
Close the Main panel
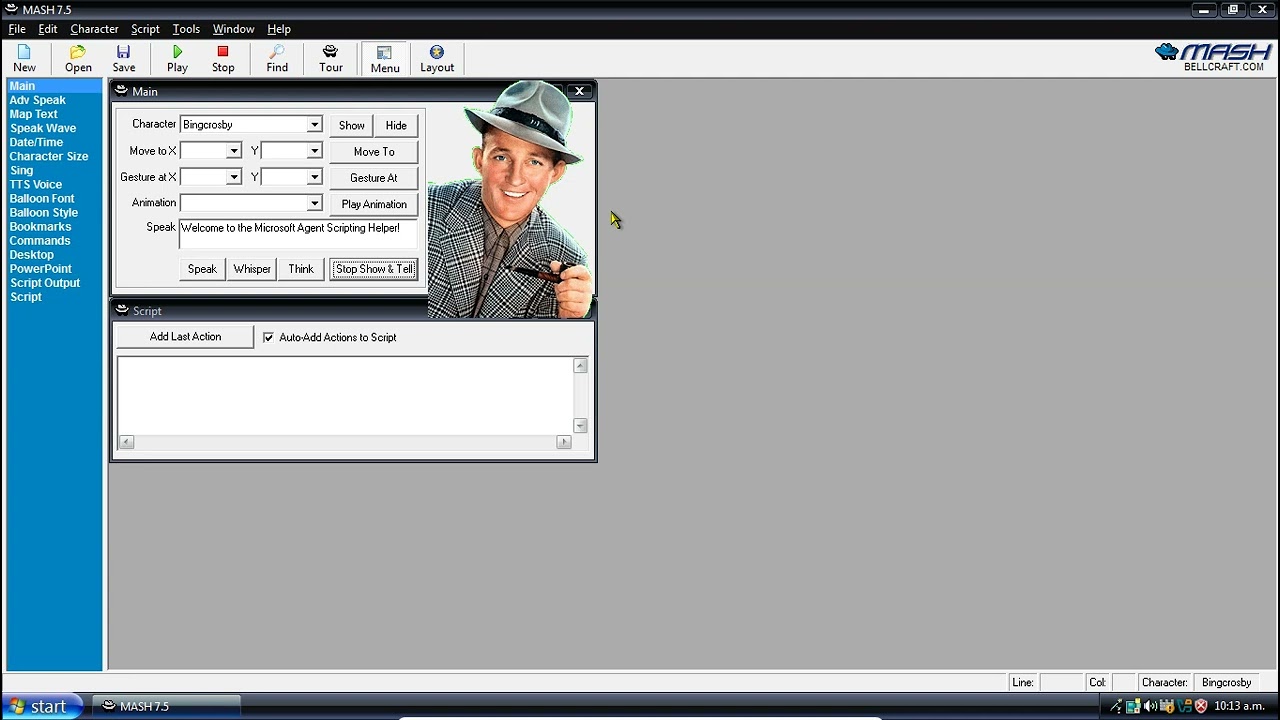point(579,91)
